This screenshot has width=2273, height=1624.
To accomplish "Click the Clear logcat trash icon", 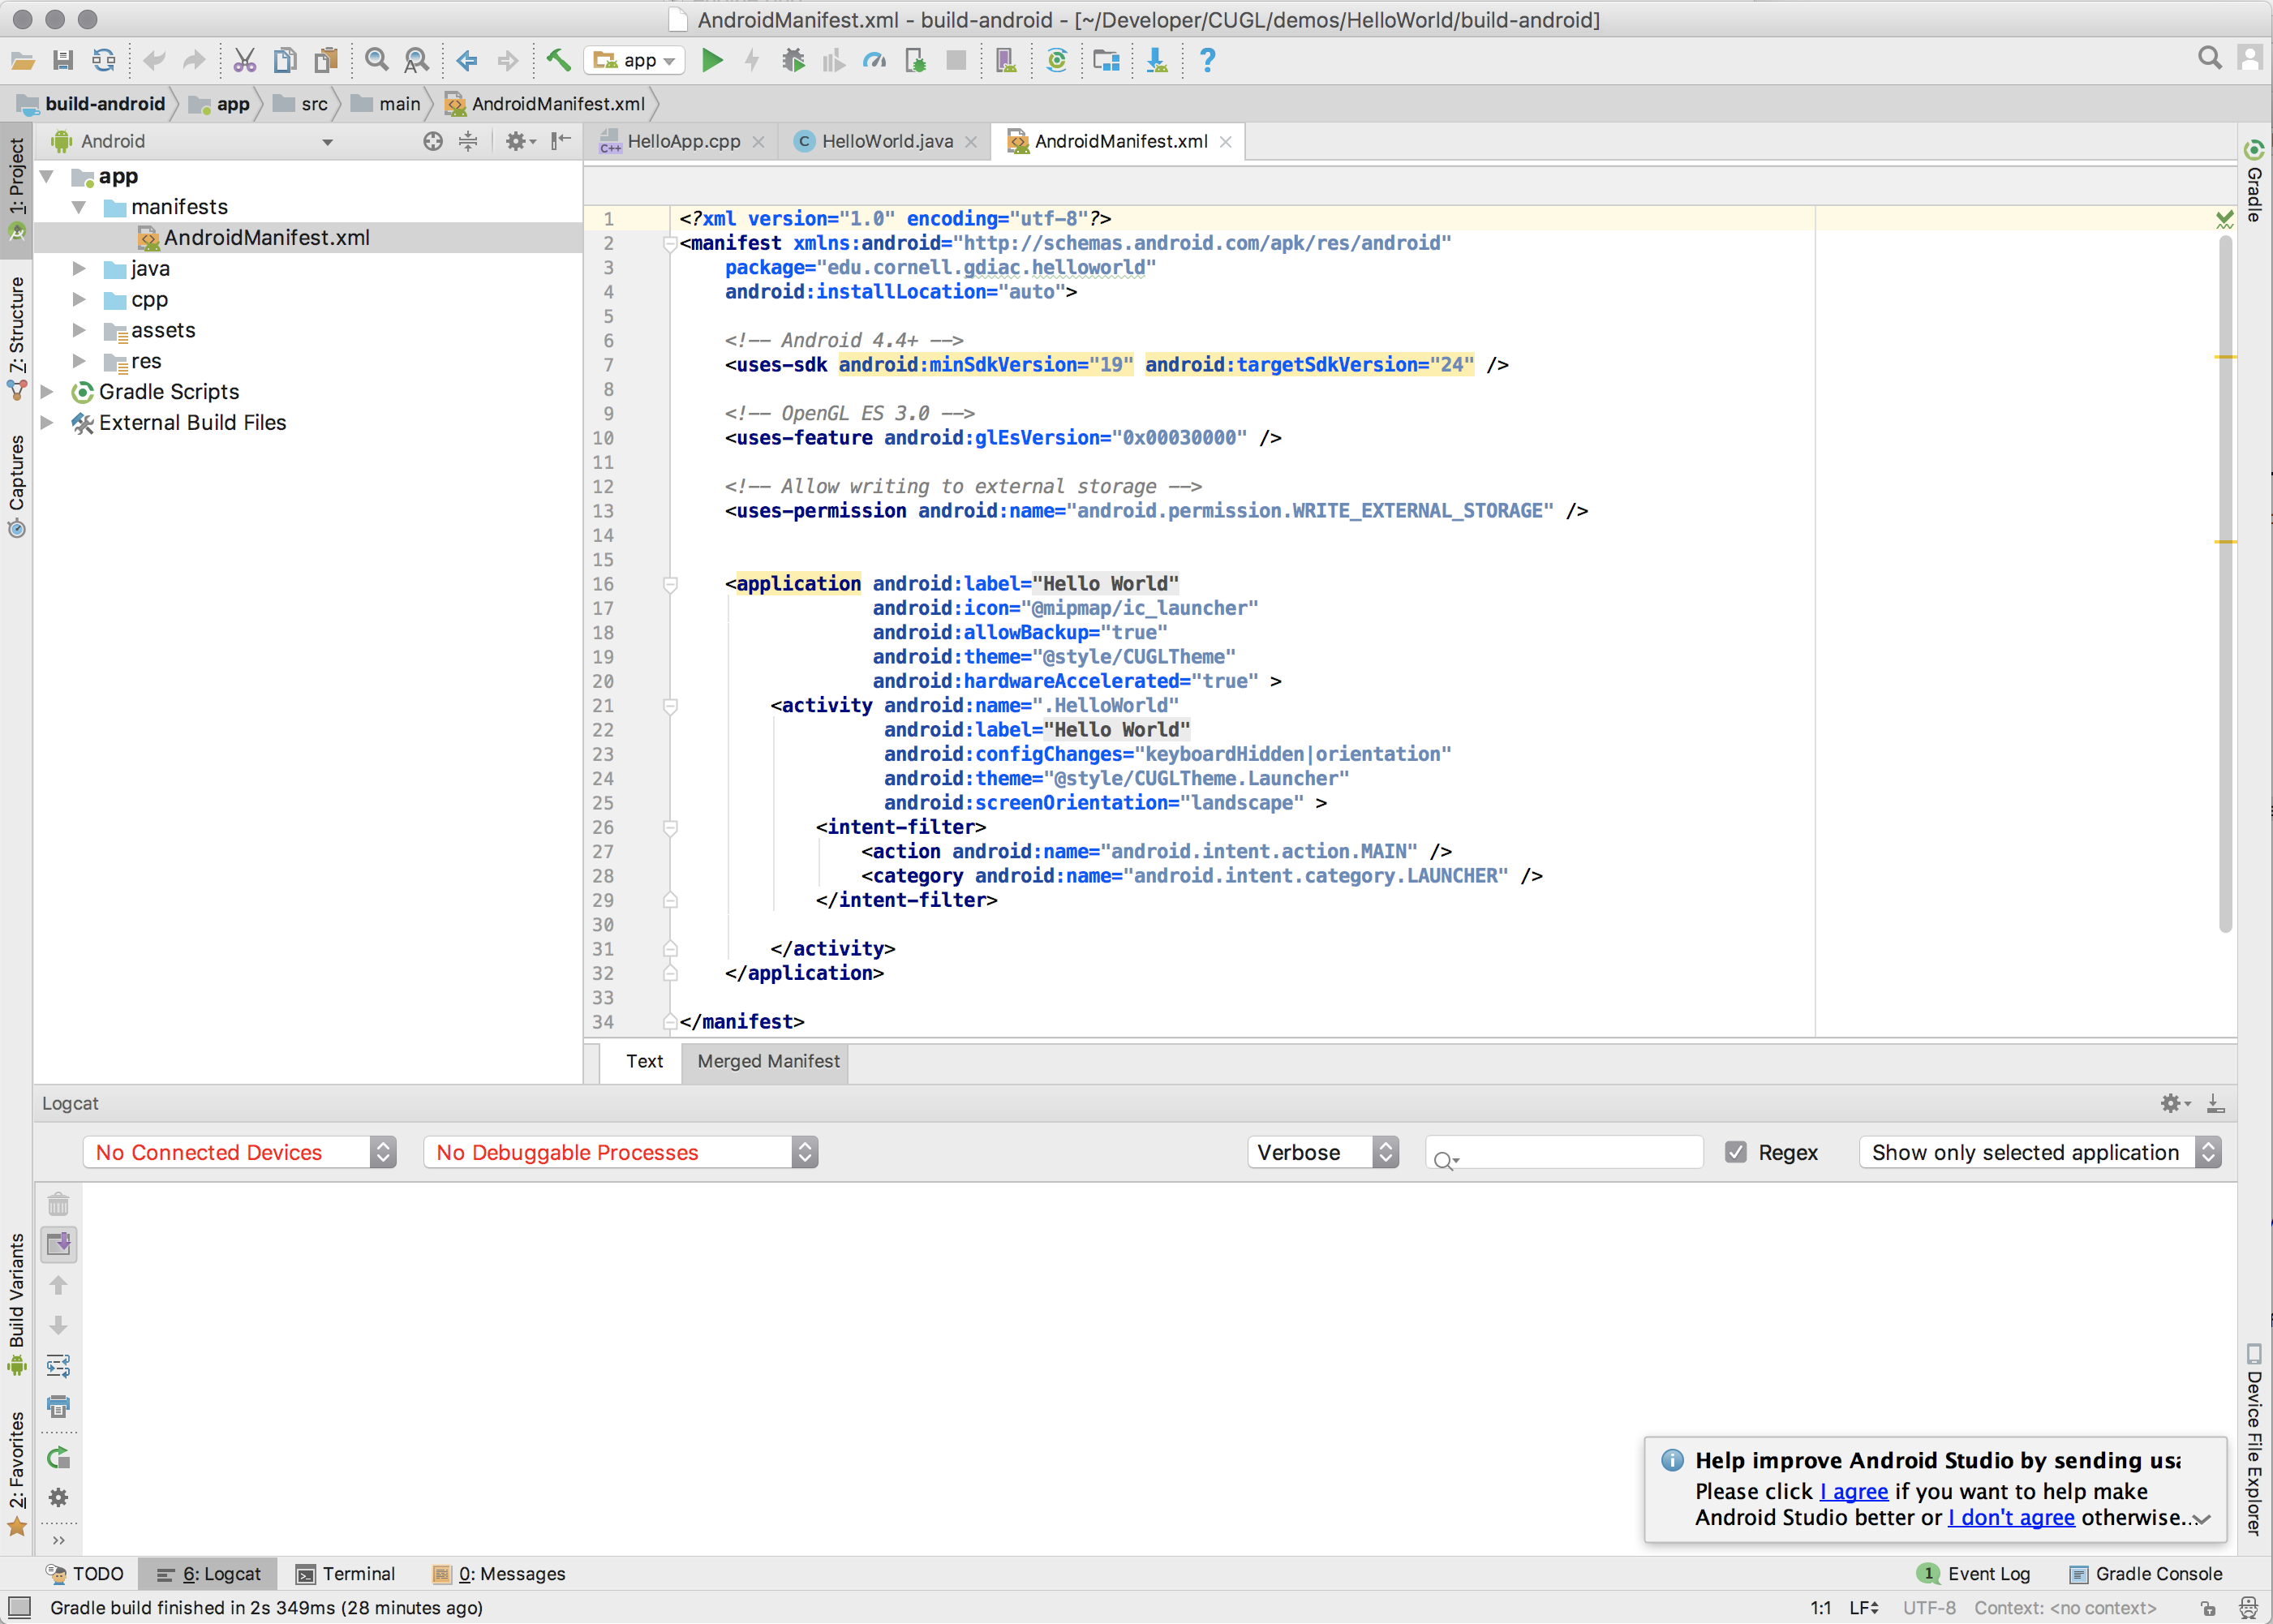I will pyautogui.click(x=59, y=1204).
